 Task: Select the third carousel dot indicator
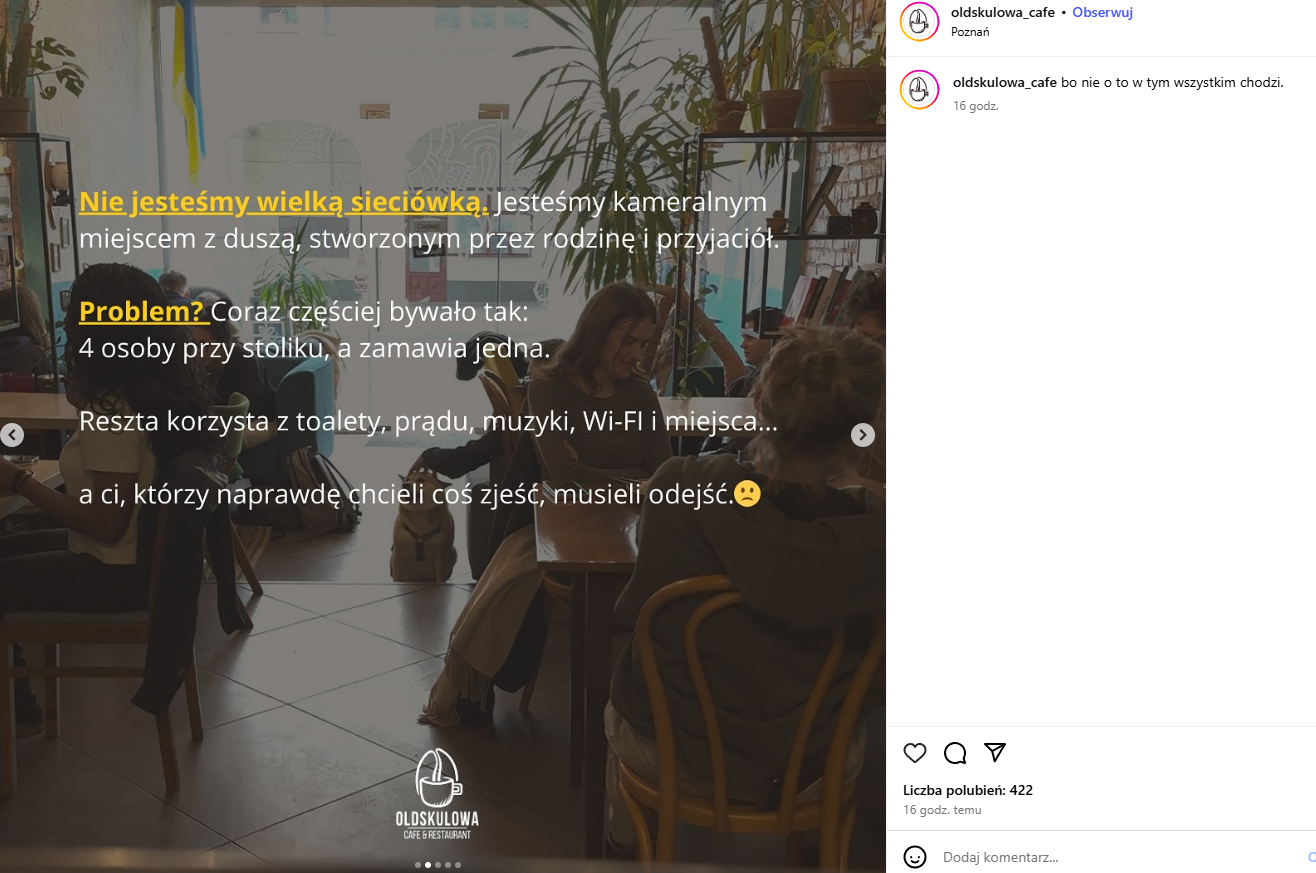[438, 865]
